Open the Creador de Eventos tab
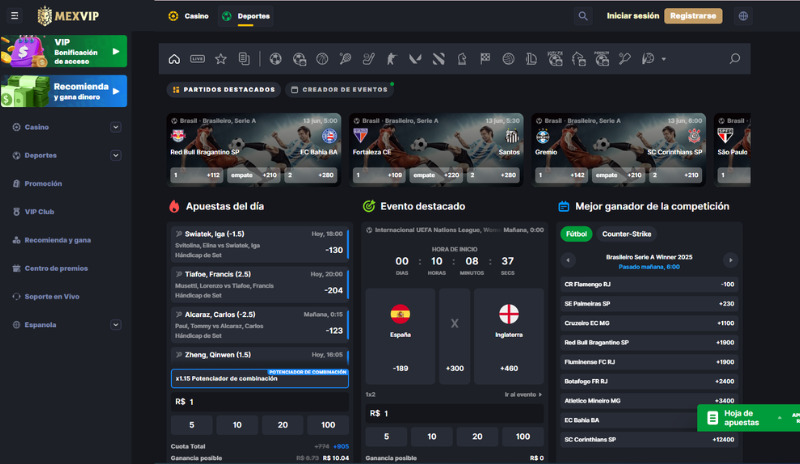This screenshot has width=800, height=464. [x=338, y=89]
